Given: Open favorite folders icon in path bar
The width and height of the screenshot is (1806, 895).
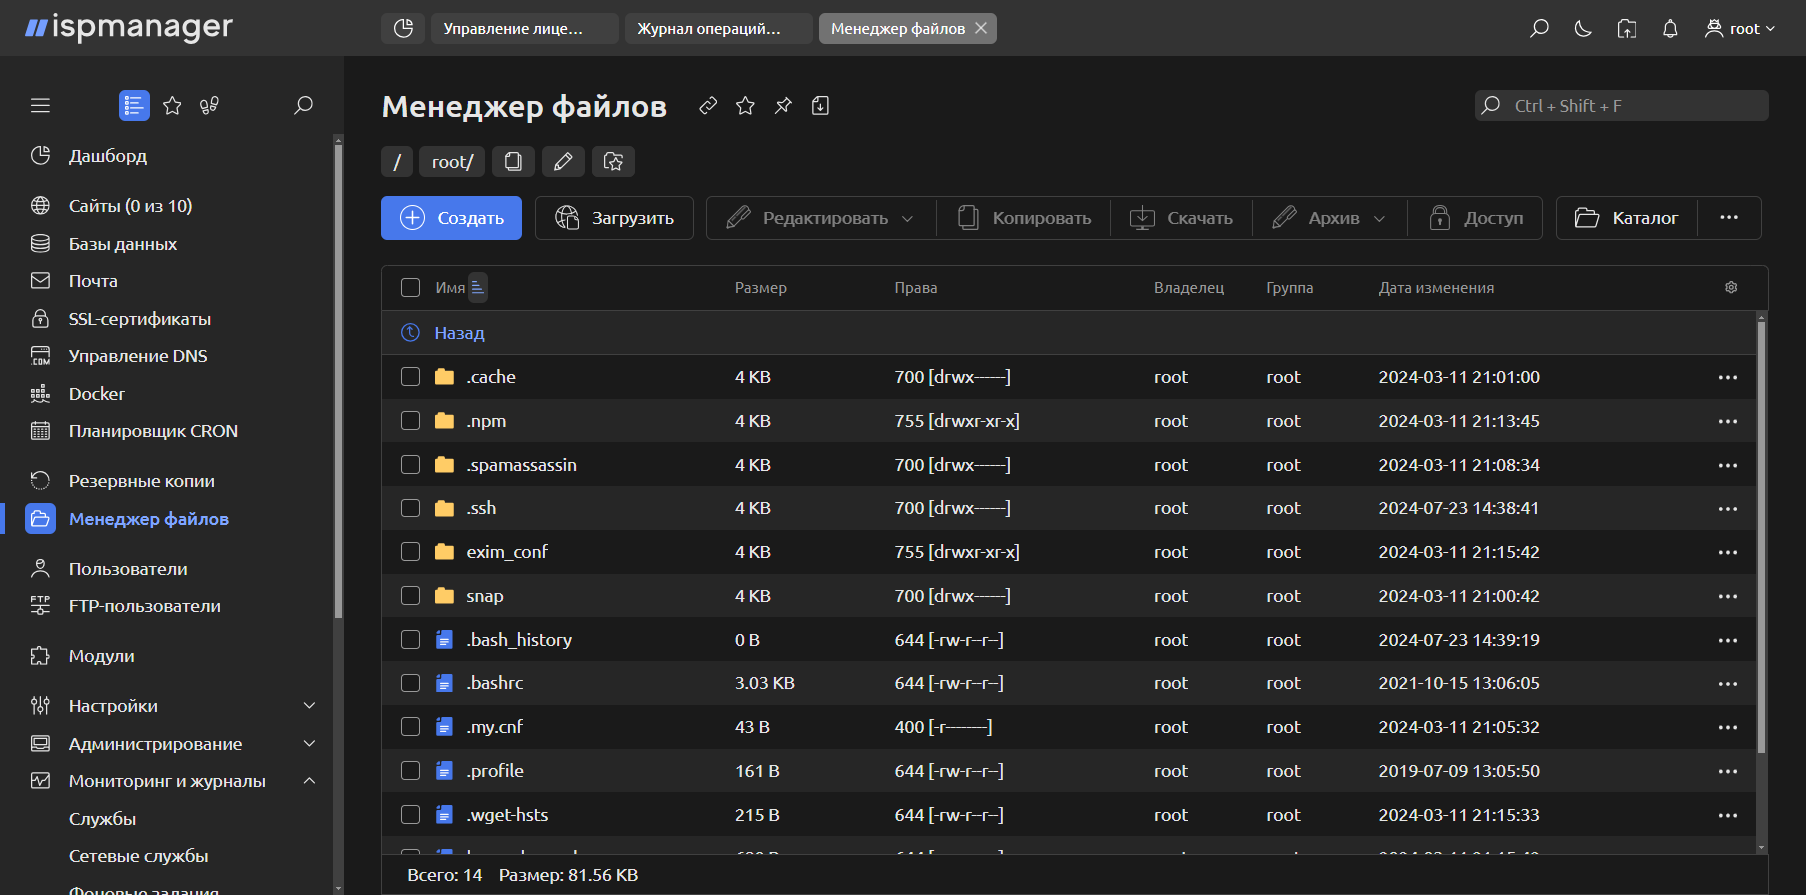Looking at the screenshot, I should pos(613,161).
